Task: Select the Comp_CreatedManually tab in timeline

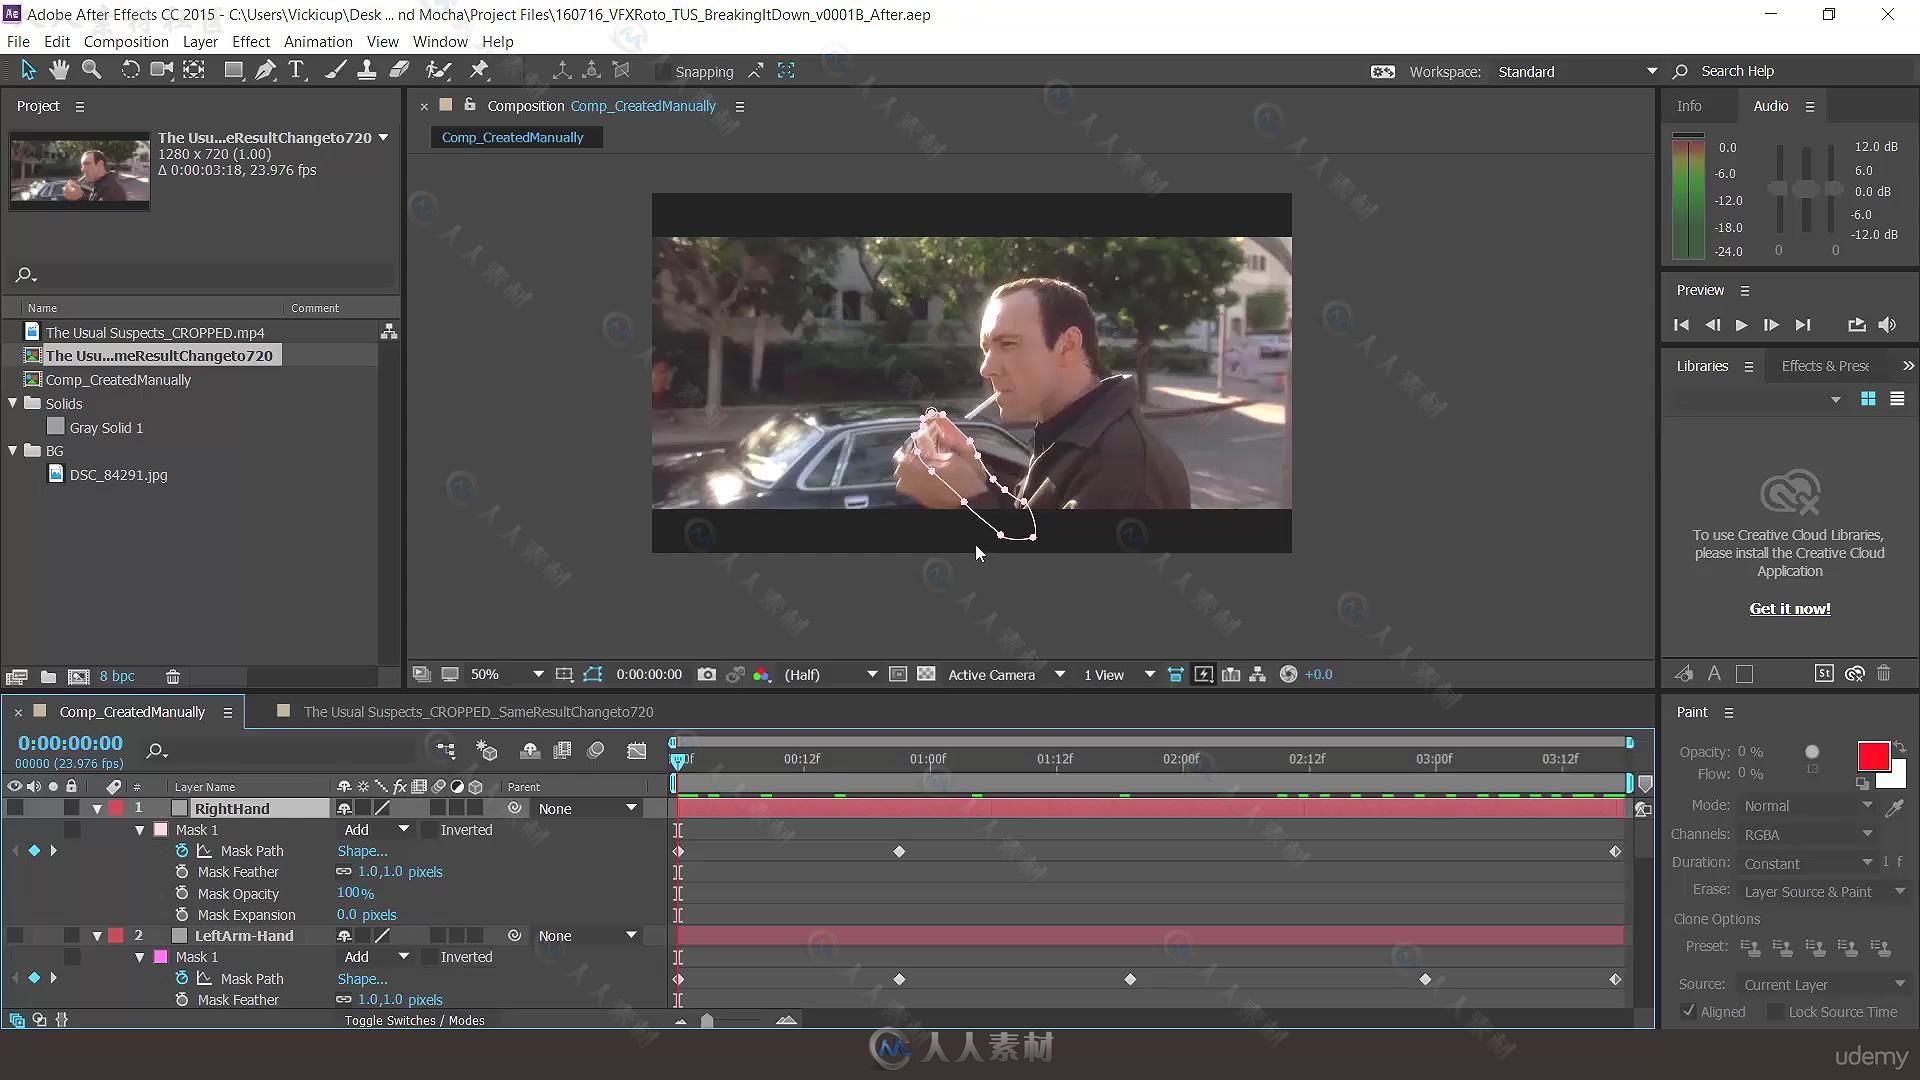Action: tap(132, 712)
